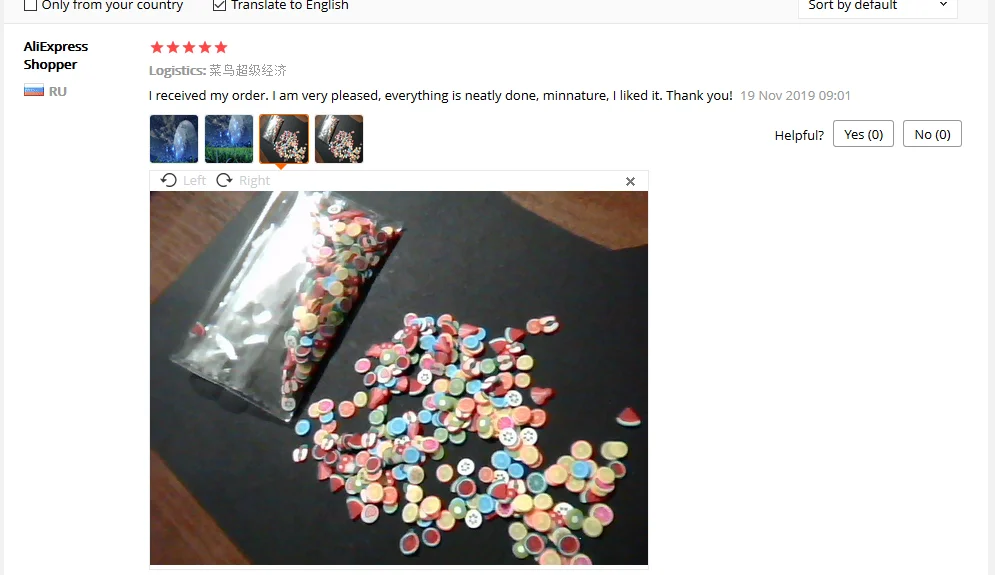This screenshot has height=575, width=995.
Task: Click the five-star rating icons
Action: [x=188, y=47]
